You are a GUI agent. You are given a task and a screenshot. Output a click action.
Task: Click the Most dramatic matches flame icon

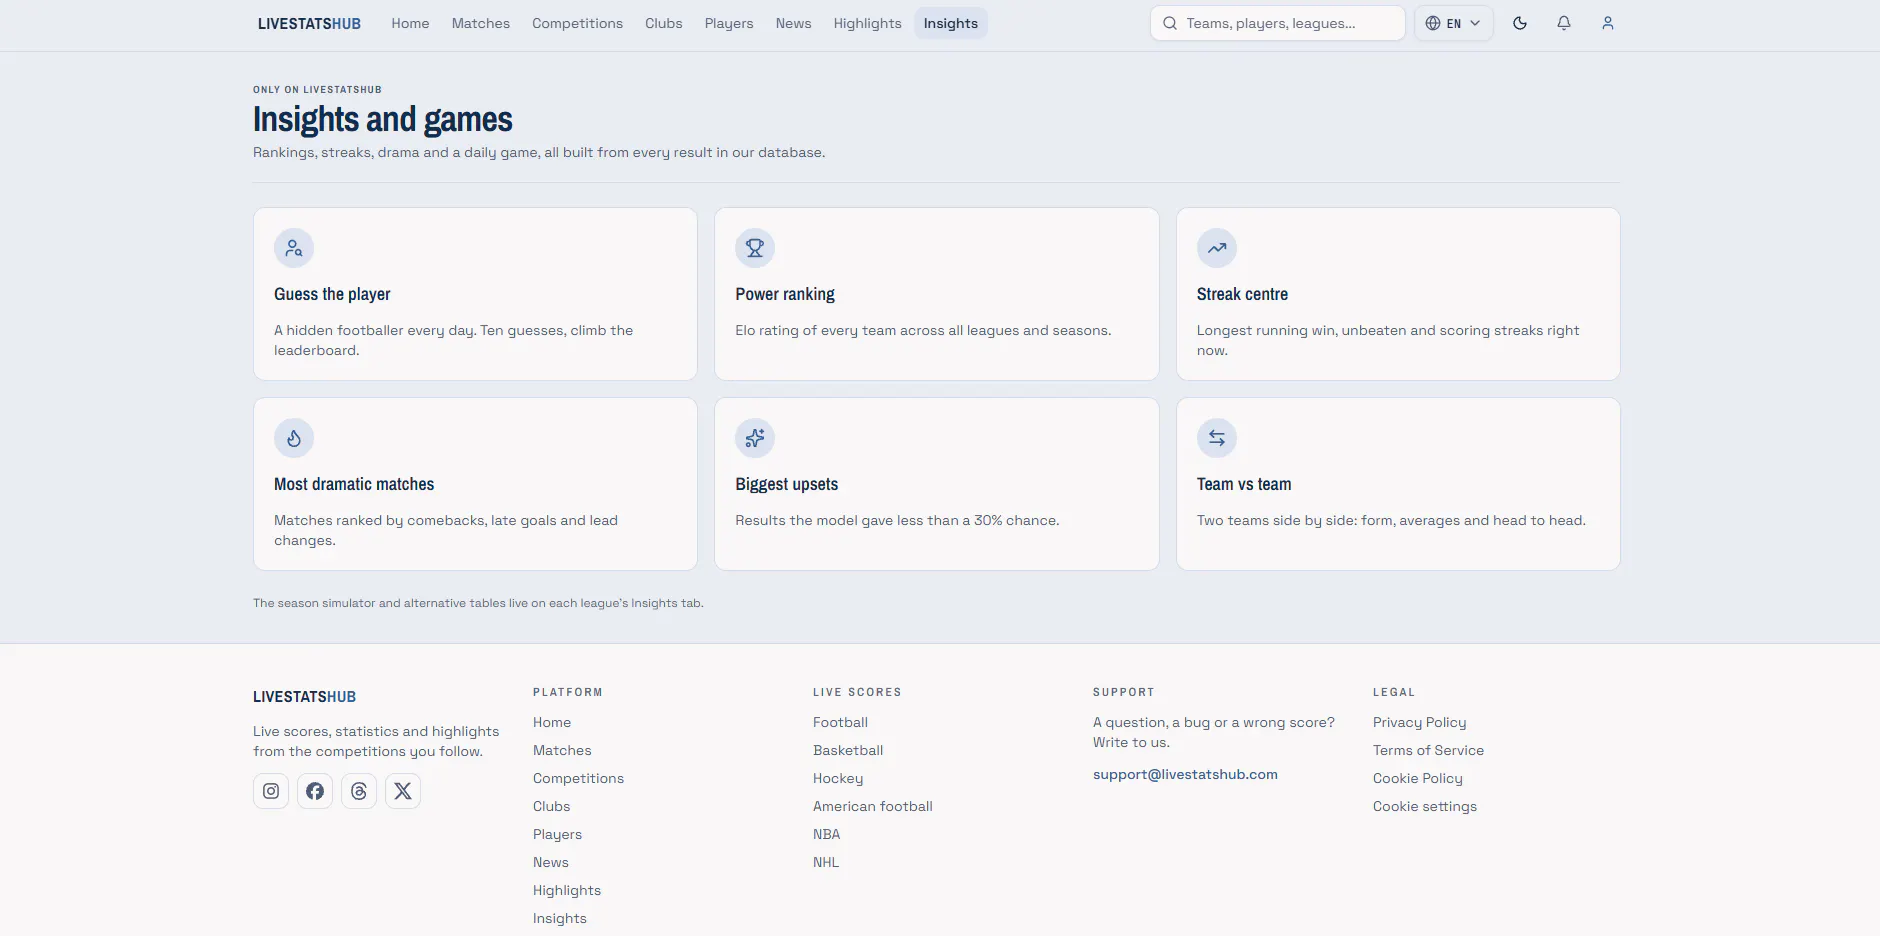coord(294,438)
